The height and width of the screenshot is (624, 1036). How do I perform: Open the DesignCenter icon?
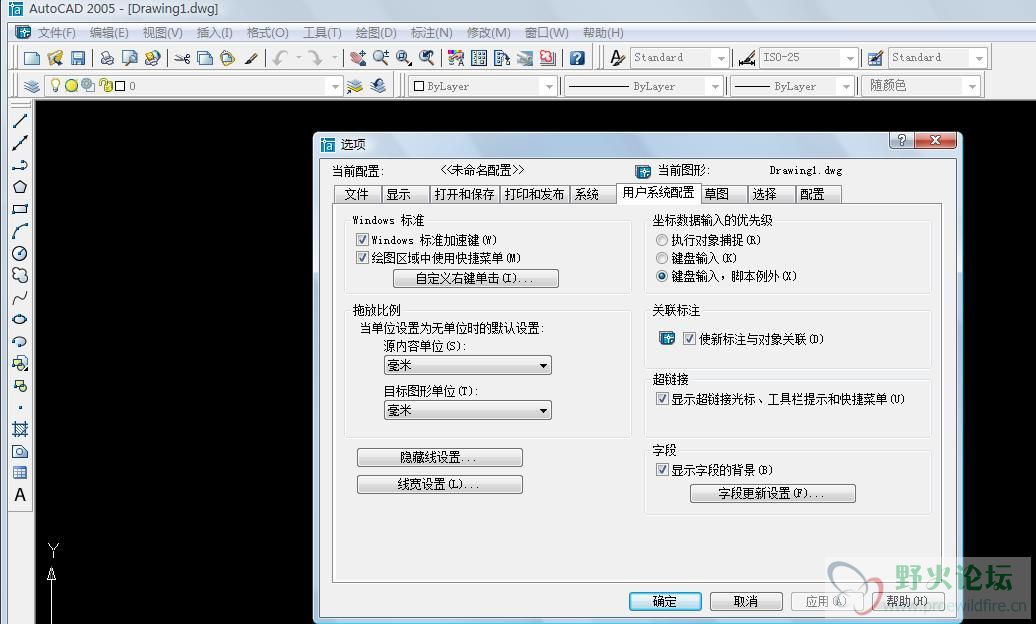[x=479, y=58]
